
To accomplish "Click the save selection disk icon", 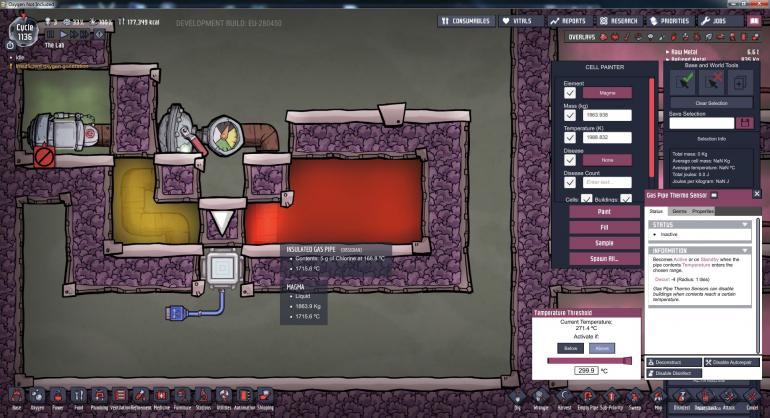I will (x=744, y=123).
